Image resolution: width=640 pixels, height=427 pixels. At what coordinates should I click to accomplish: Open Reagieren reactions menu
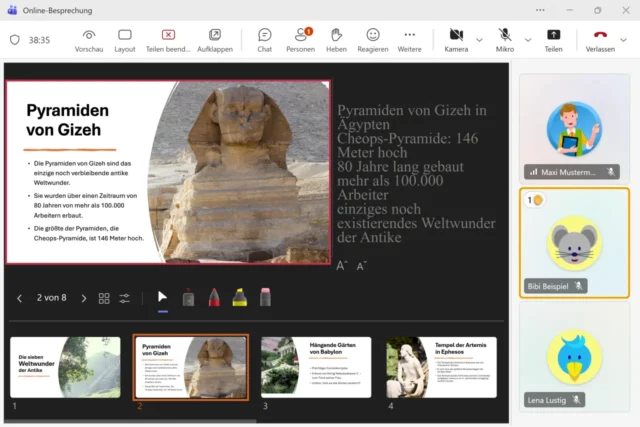point(373,41)
